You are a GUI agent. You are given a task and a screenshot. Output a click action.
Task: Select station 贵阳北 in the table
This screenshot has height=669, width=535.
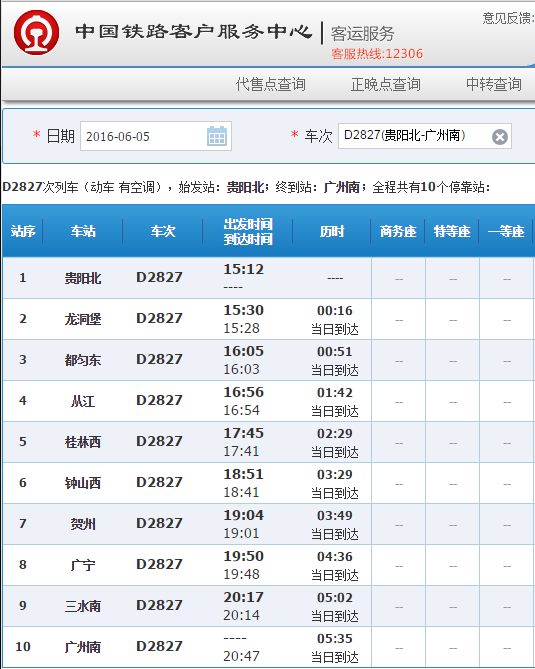pos(83,278)
